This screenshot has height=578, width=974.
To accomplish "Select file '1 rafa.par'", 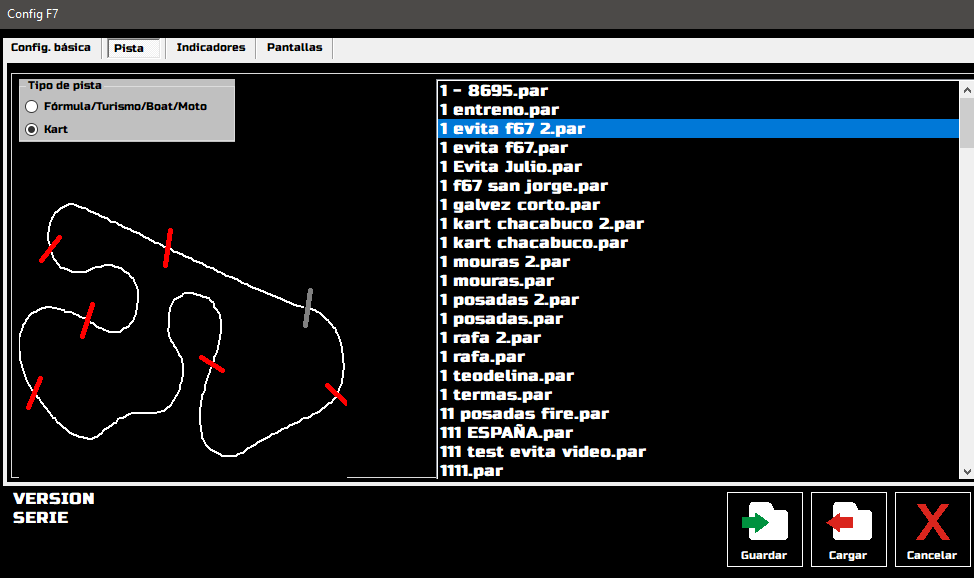I will pos(699,357).
